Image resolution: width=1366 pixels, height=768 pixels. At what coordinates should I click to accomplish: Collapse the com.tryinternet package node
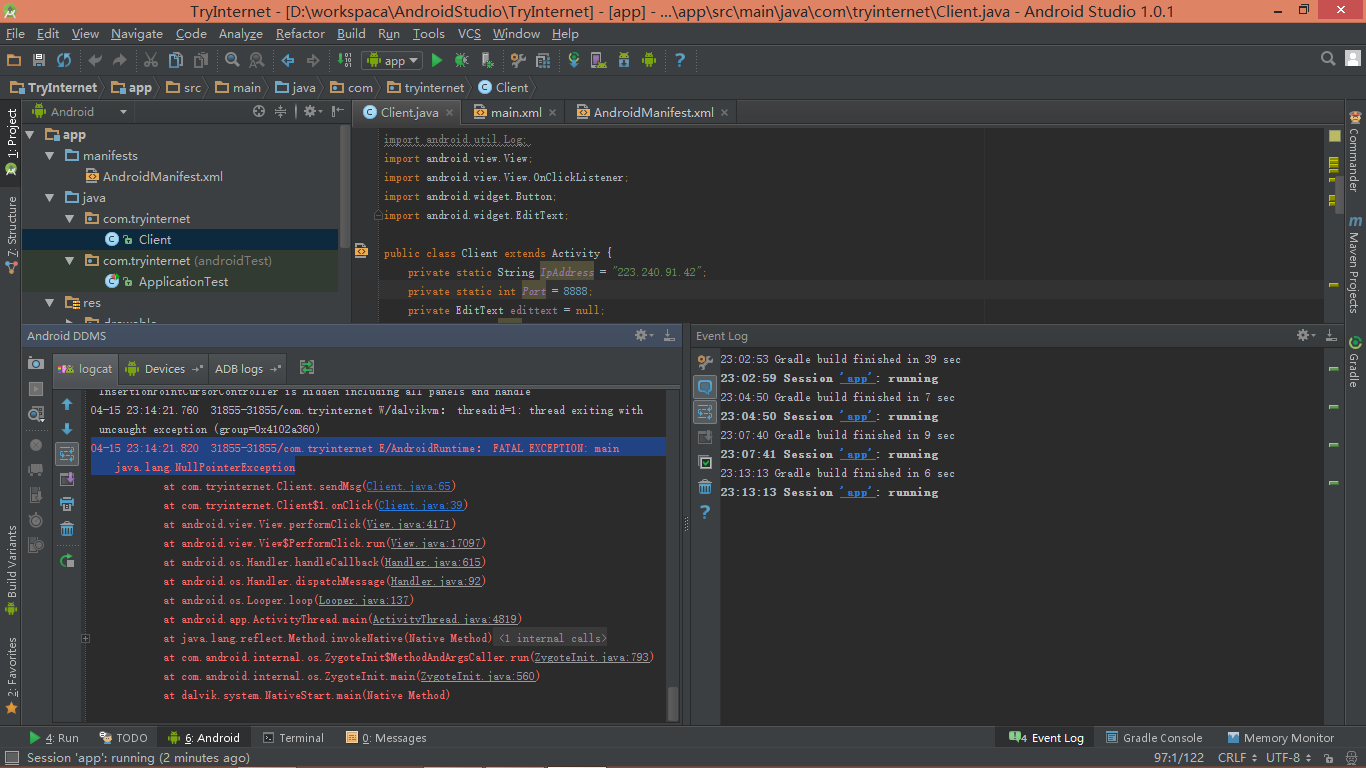(70, 219)
